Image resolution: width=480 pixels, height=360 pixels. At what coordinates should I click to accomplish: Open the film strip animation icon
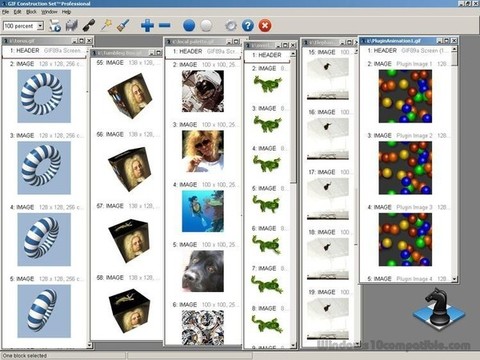point(72,26)
